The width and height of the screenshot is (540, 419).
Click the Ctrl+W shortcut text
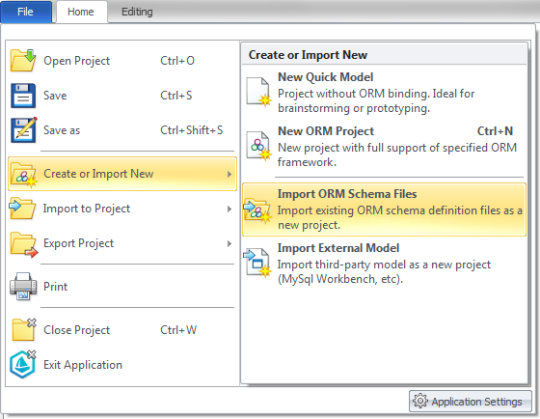point(178,330)
